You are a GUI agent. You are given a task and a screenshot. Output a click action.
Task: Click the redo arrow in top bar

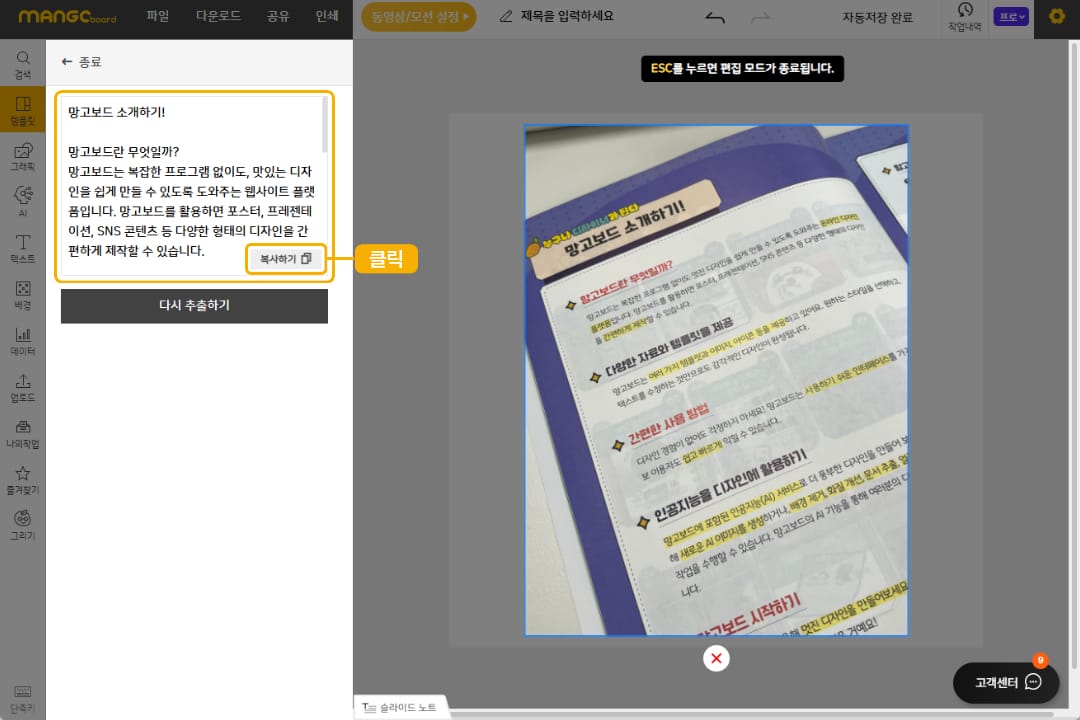[x=760, y=17]
